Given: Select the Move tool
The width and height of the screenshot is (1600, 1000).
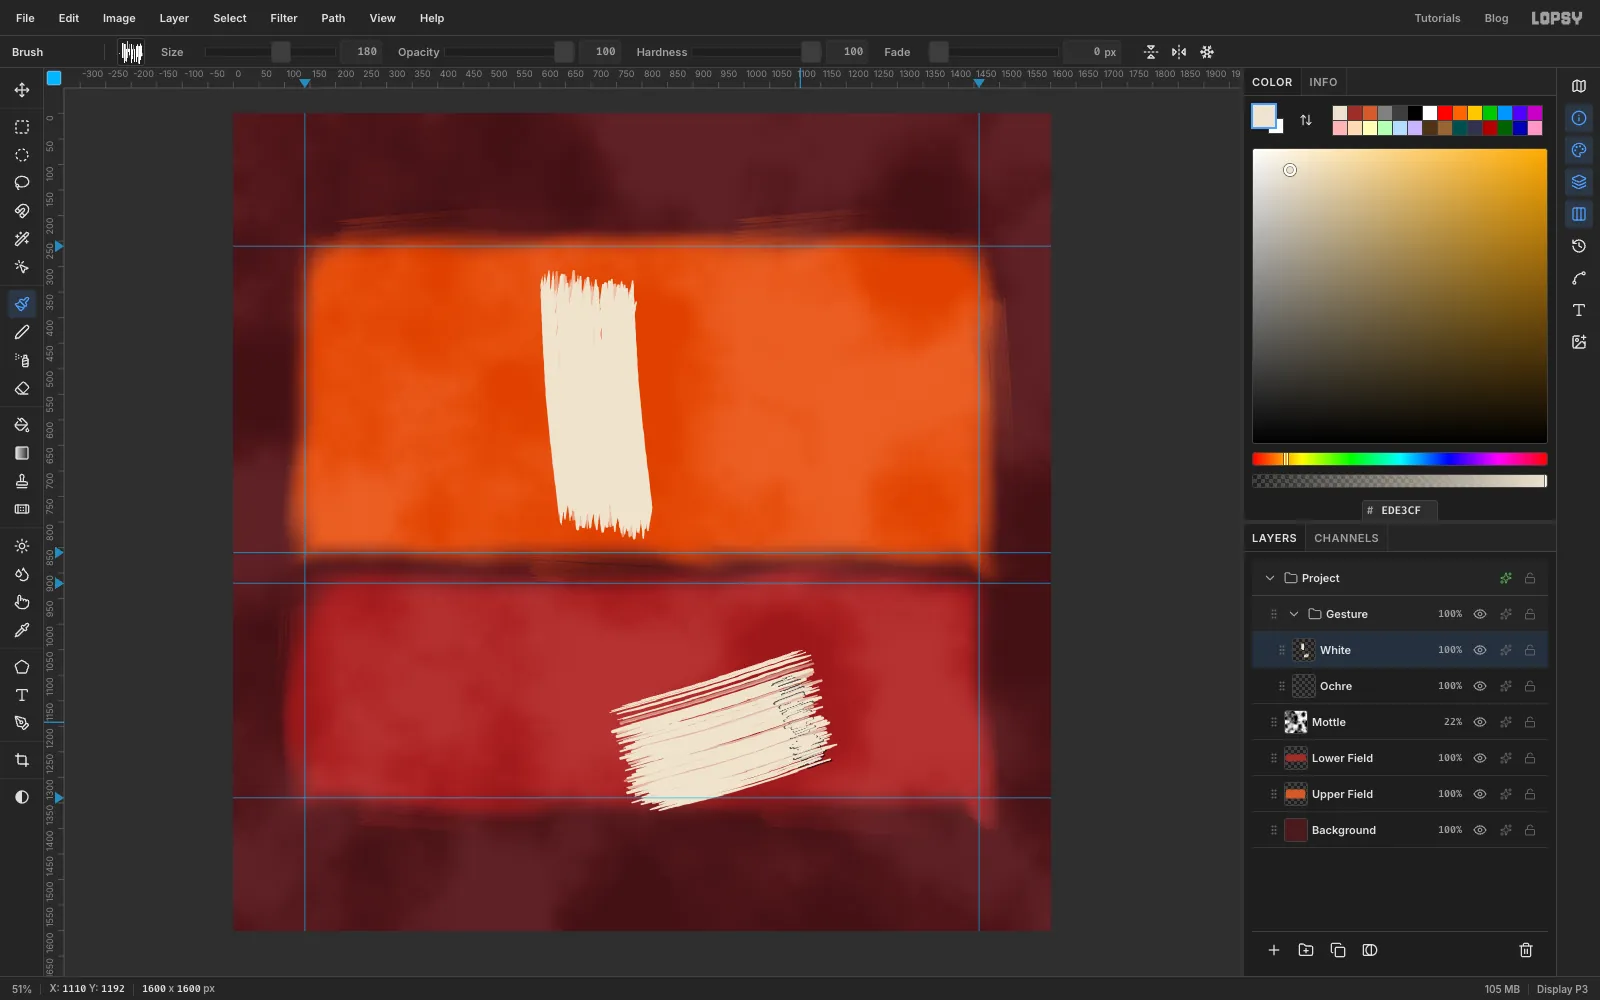Looking at the screenshot, I should 22,90.
